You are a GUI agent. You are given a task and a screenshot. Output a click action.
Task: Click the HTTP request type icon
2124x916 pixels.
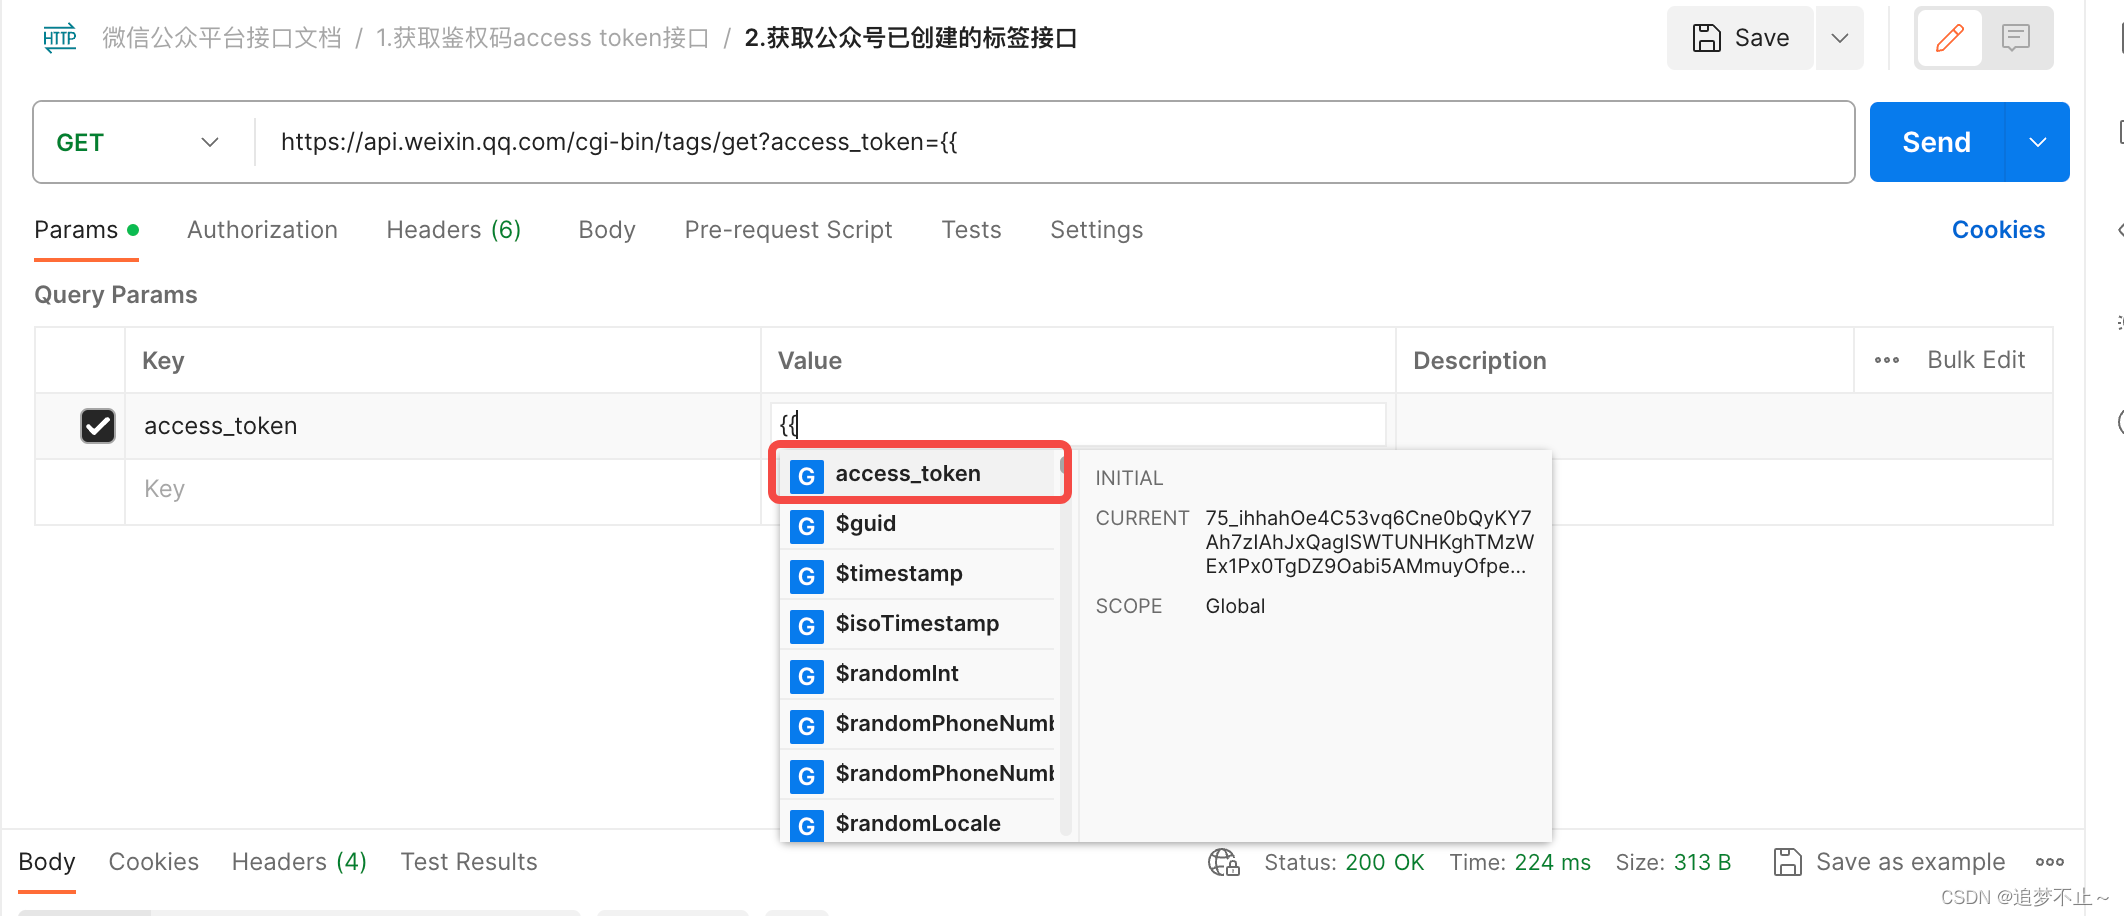point(59,38)
